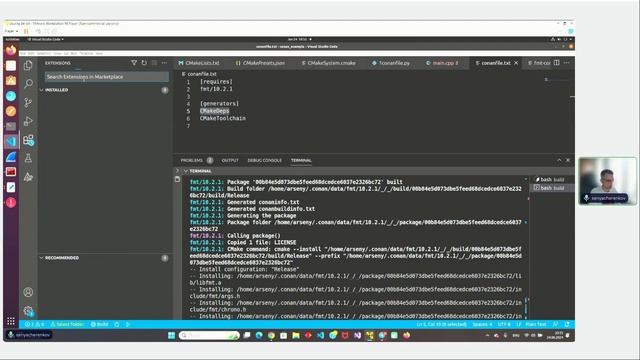640x360 pixels.
Task: Open the Chrome icon in the Windows taskbar
Action: [271, 335]
